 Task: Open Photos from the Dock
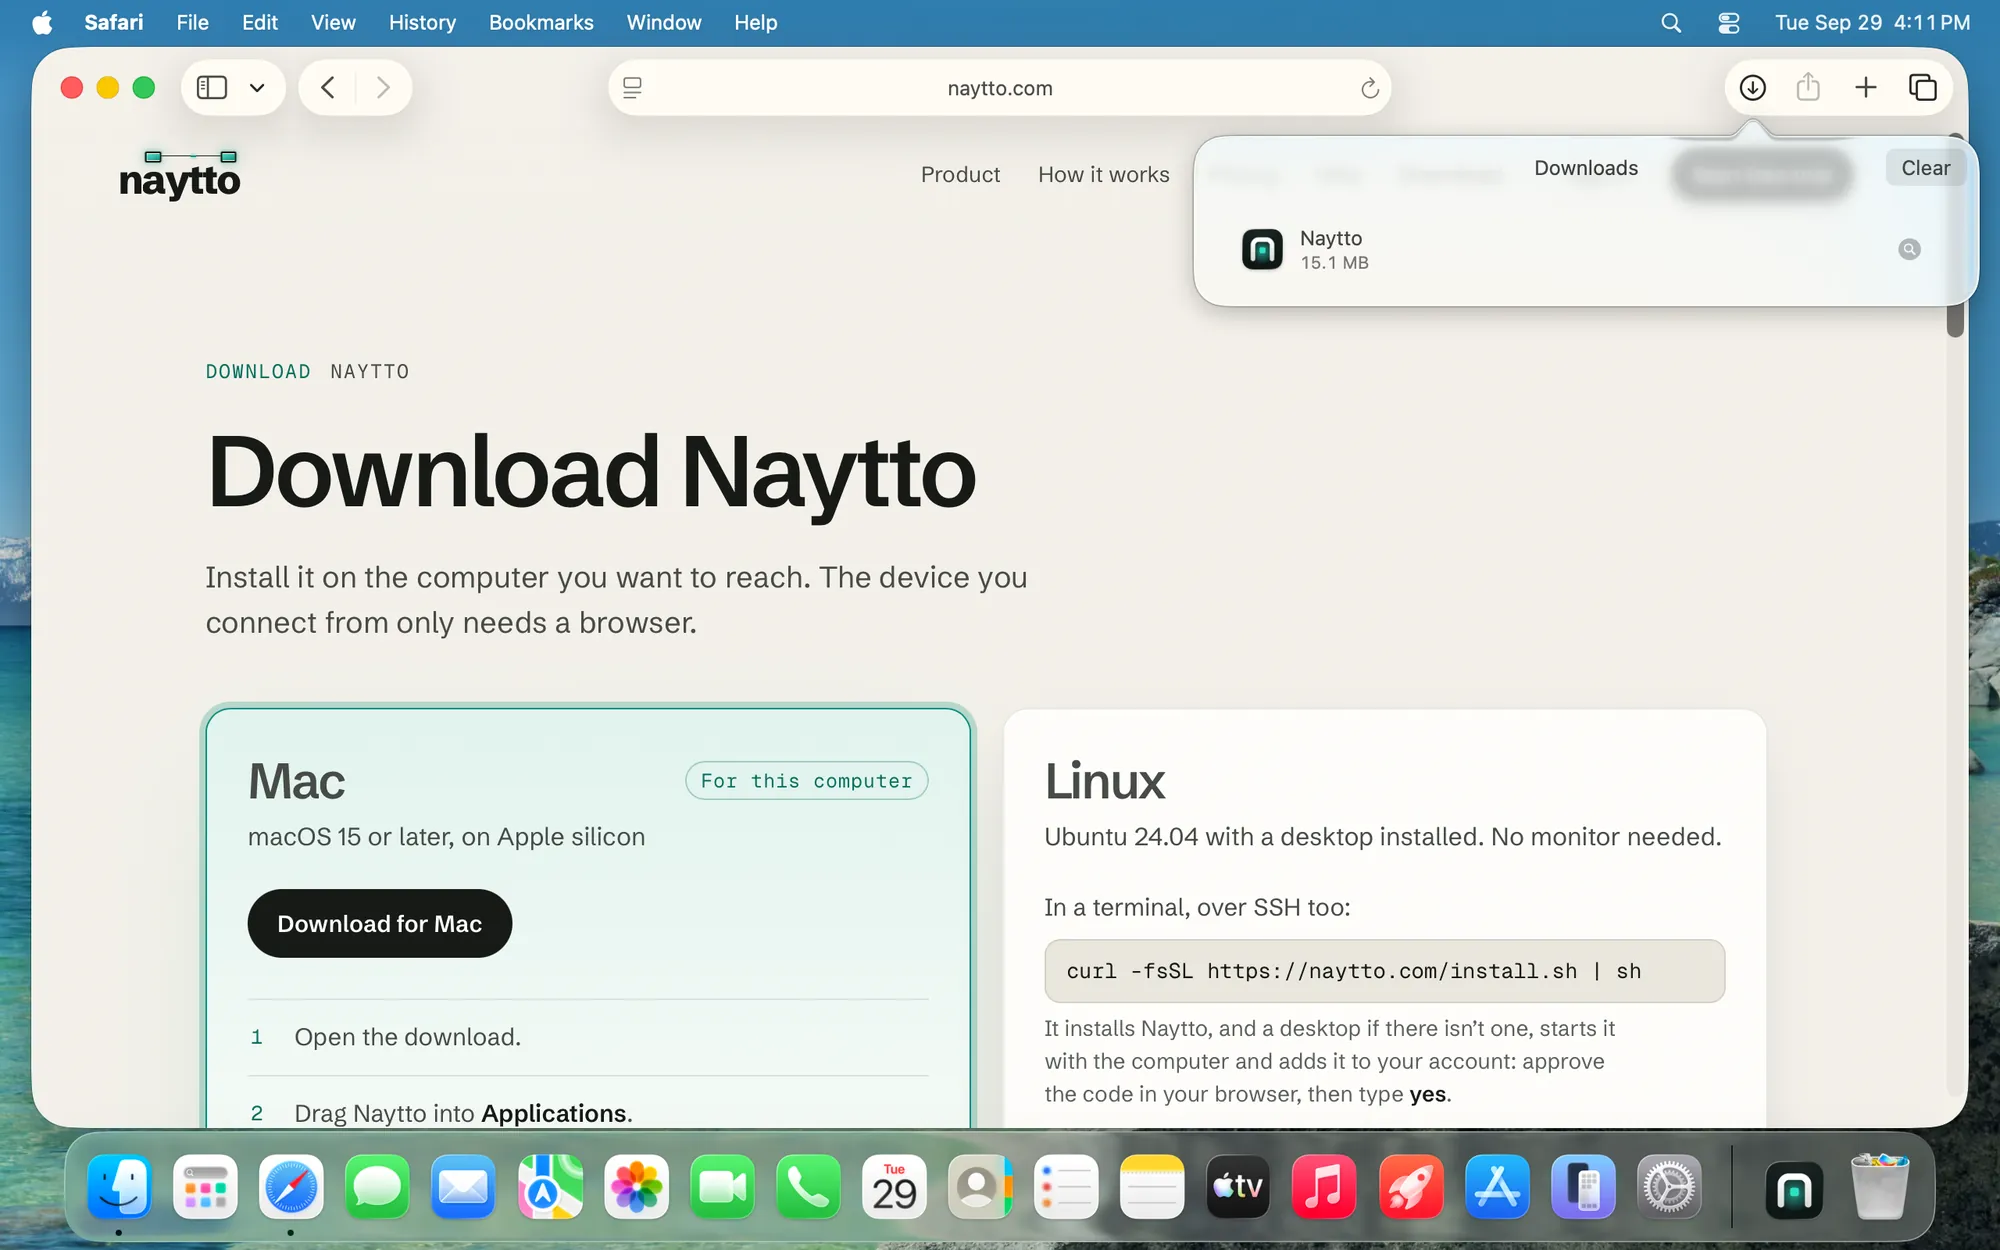(x=636, y=1187)
